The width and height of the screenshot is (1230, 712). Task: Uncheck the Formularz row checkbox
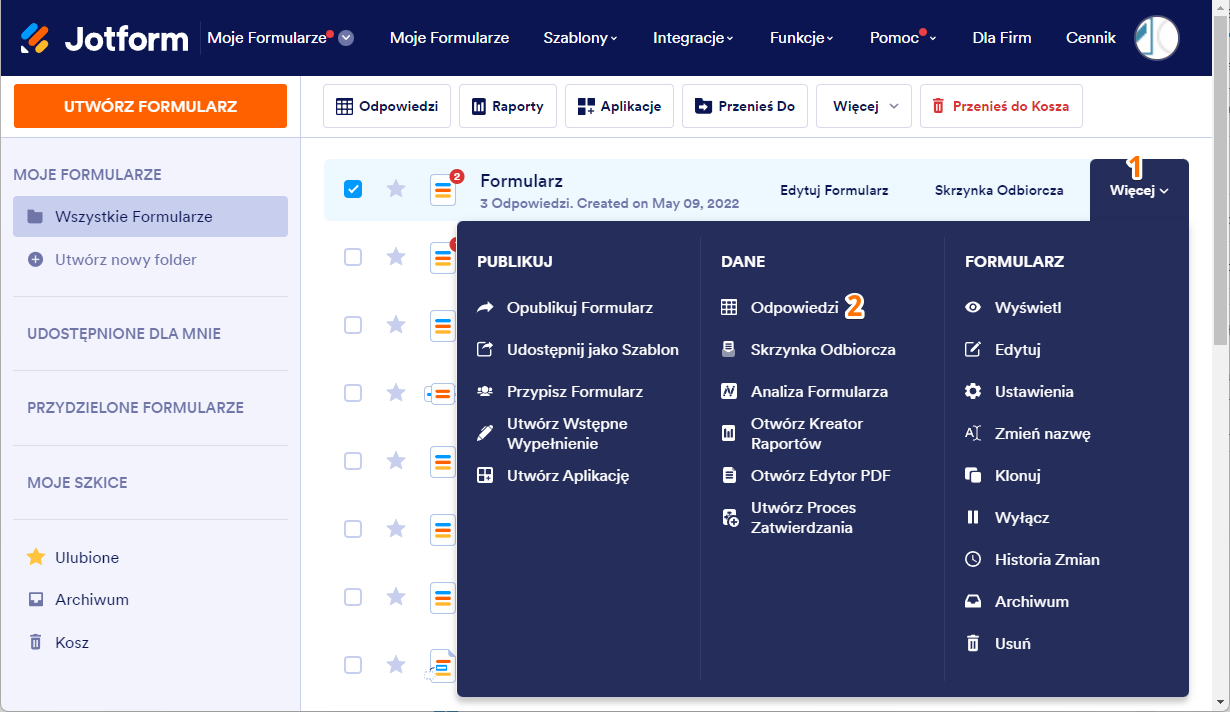coord(353,189)
